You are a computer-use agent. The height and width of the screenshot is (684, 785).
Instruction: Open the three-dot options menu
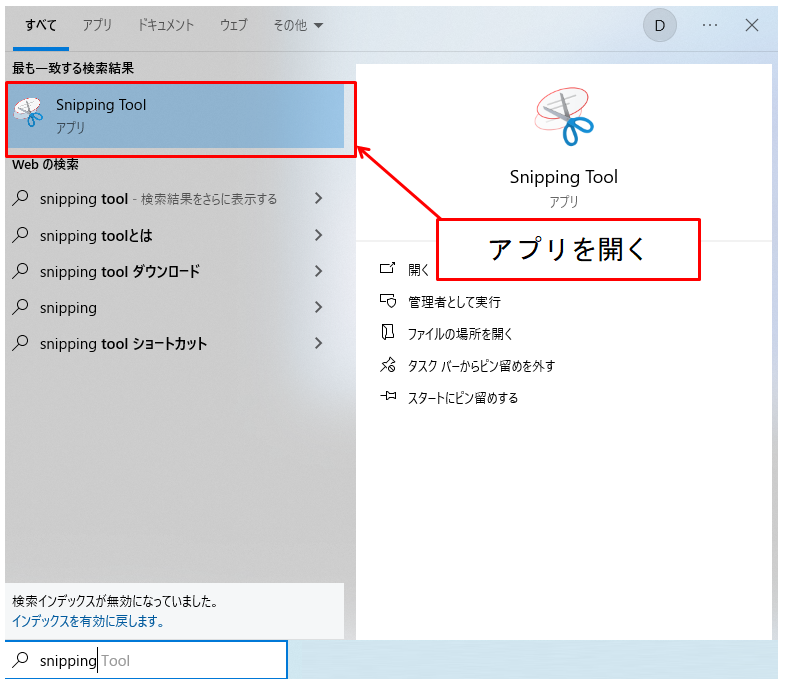point(710,25)
